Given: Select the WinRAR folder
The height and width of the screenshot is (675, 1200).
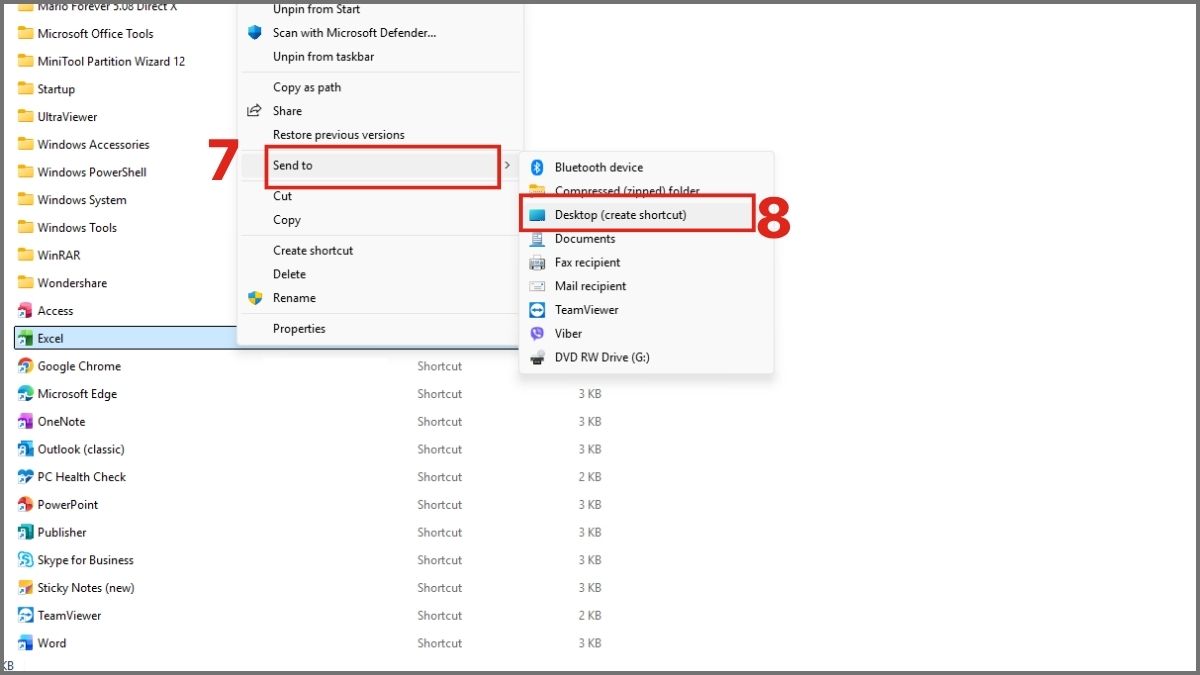Looking at the screenshot, I should click(49, 255).
